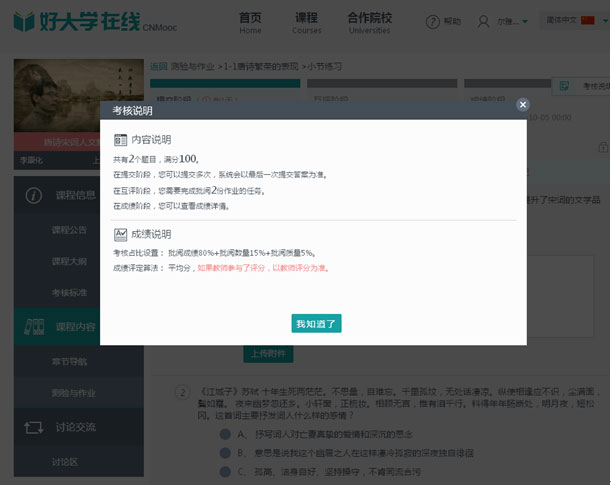Close the 考核说明 dialog with X
The height and width of the screenshot is (485, 611).
click(x=522, y=104)
